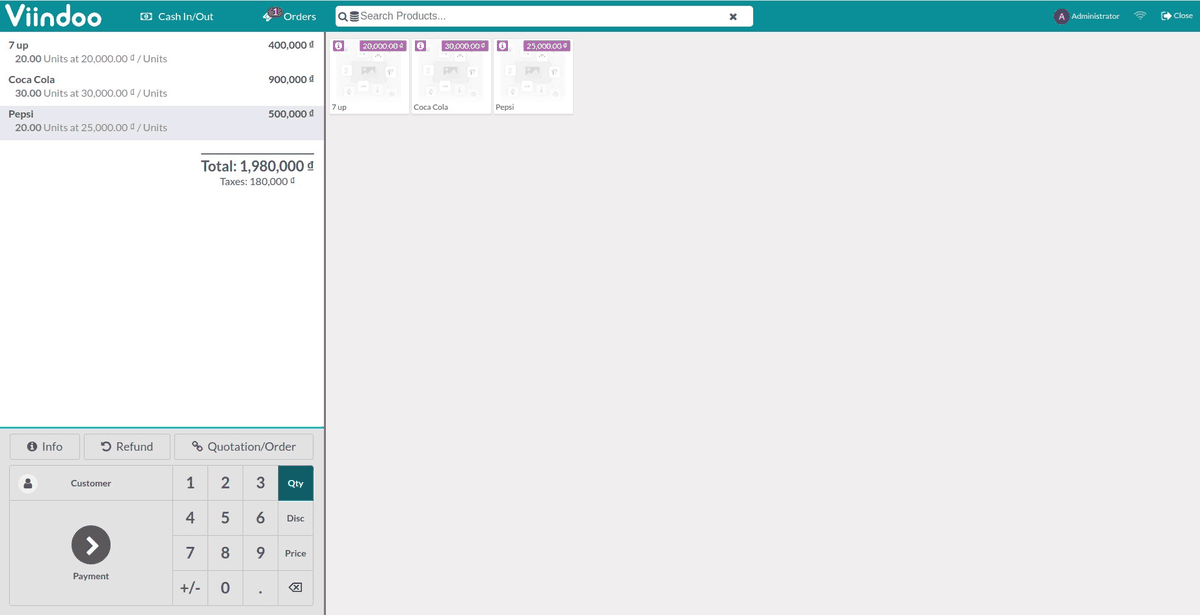Open info icon on Coca Cola card
The width and height of the screenshot is (1200, 615).
420,46
